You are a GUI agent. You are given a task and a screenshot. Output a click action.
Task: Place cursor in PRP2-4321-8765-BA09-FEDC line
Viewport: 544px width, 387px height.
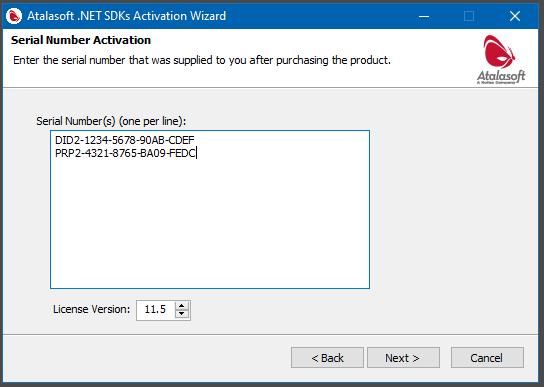(125, 153)
